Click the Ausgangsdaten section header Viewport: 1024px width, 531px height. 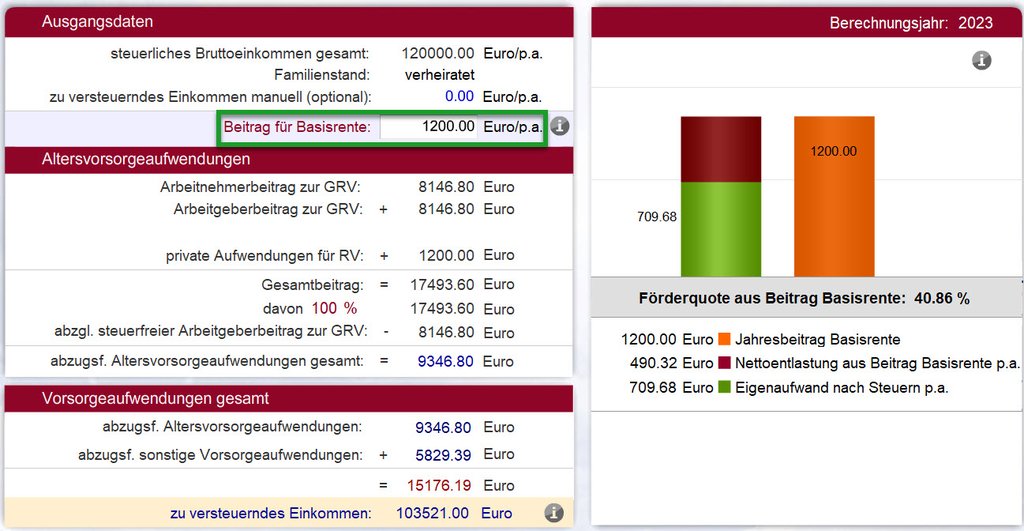click(289, 22)
